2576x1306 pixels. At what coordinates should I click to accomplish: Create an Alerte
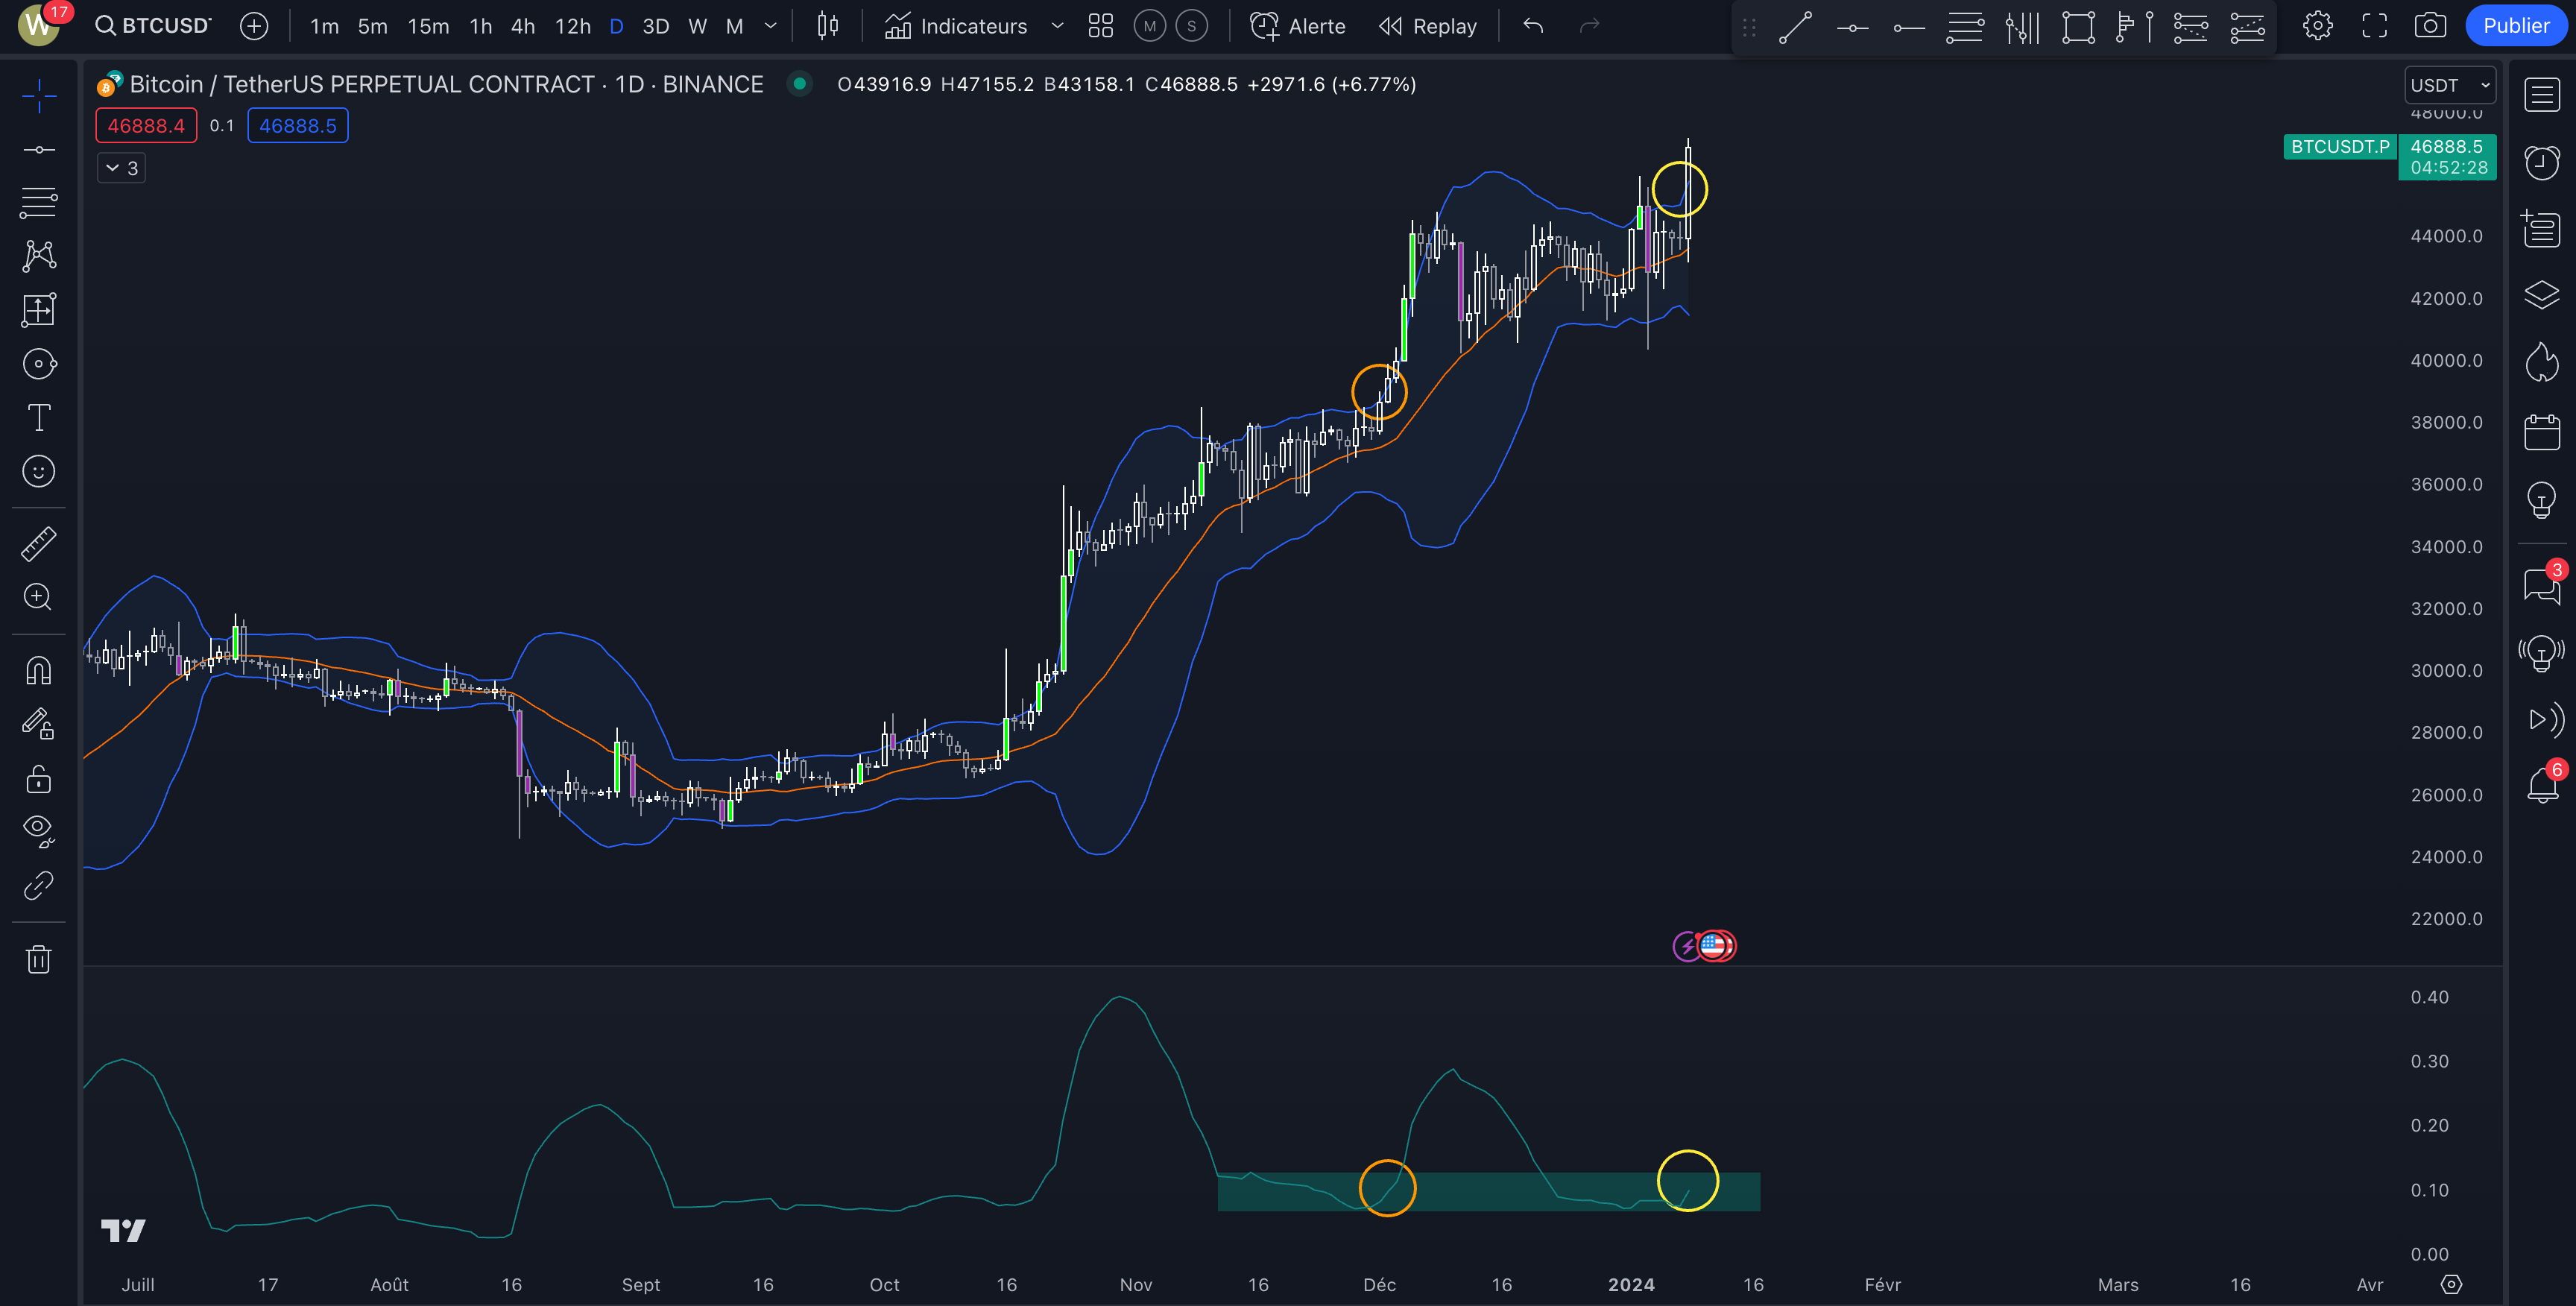1298,26
